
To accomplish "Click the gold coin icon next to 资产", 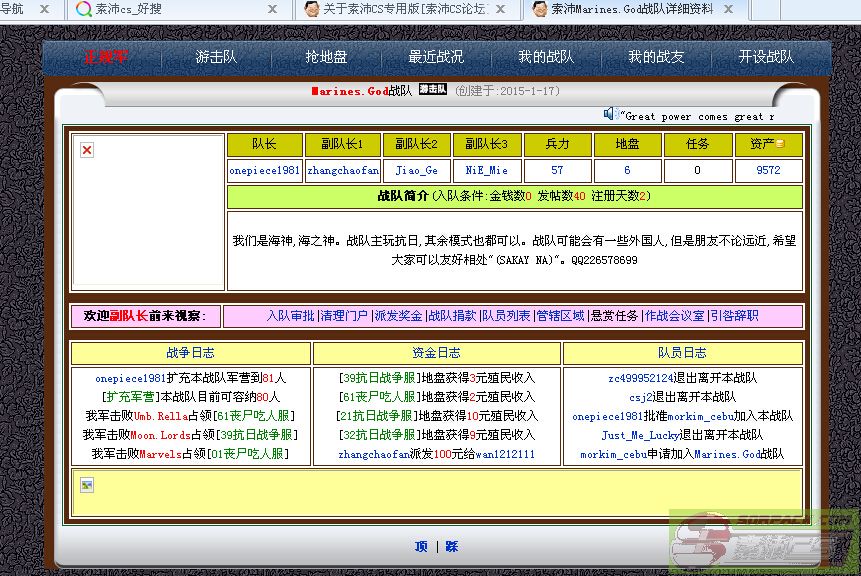I will [781, 144].
